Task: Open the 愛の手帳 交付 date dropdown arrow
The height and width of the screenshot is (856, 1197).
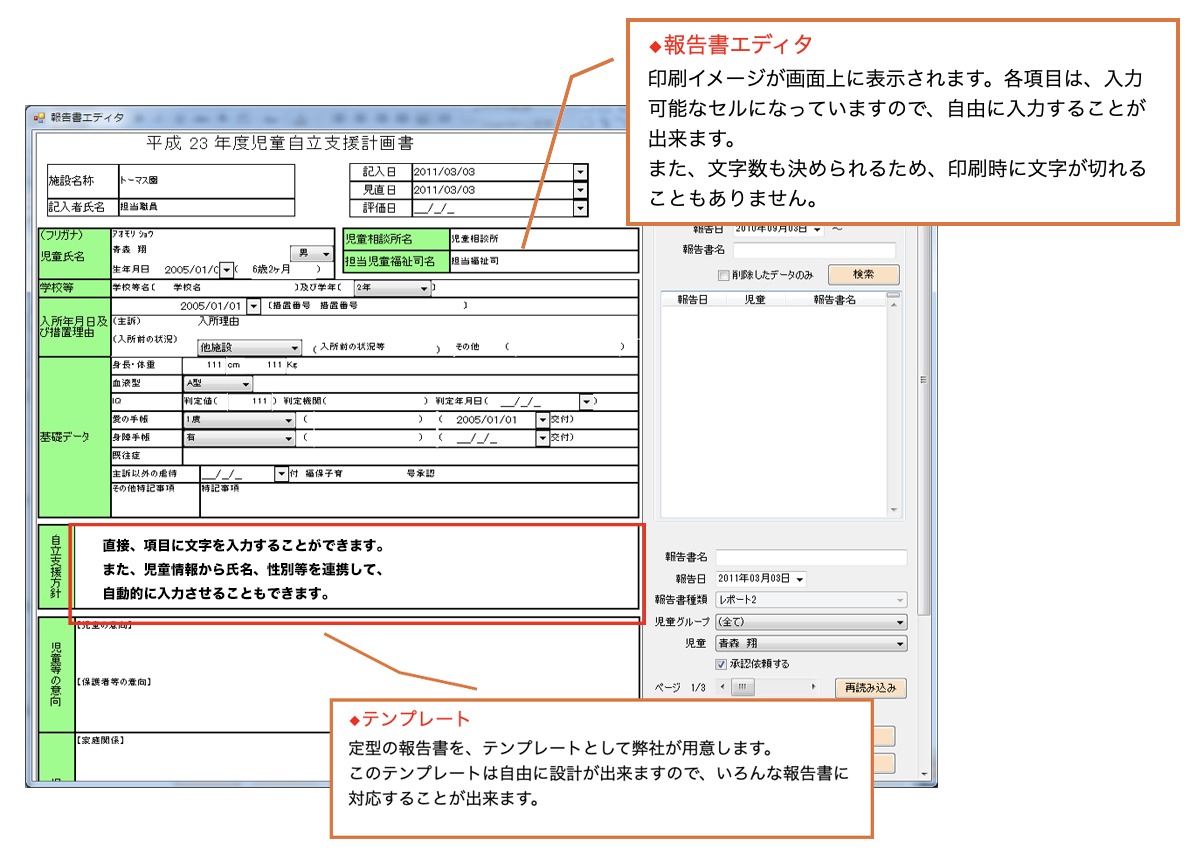Action: (542, 420)
